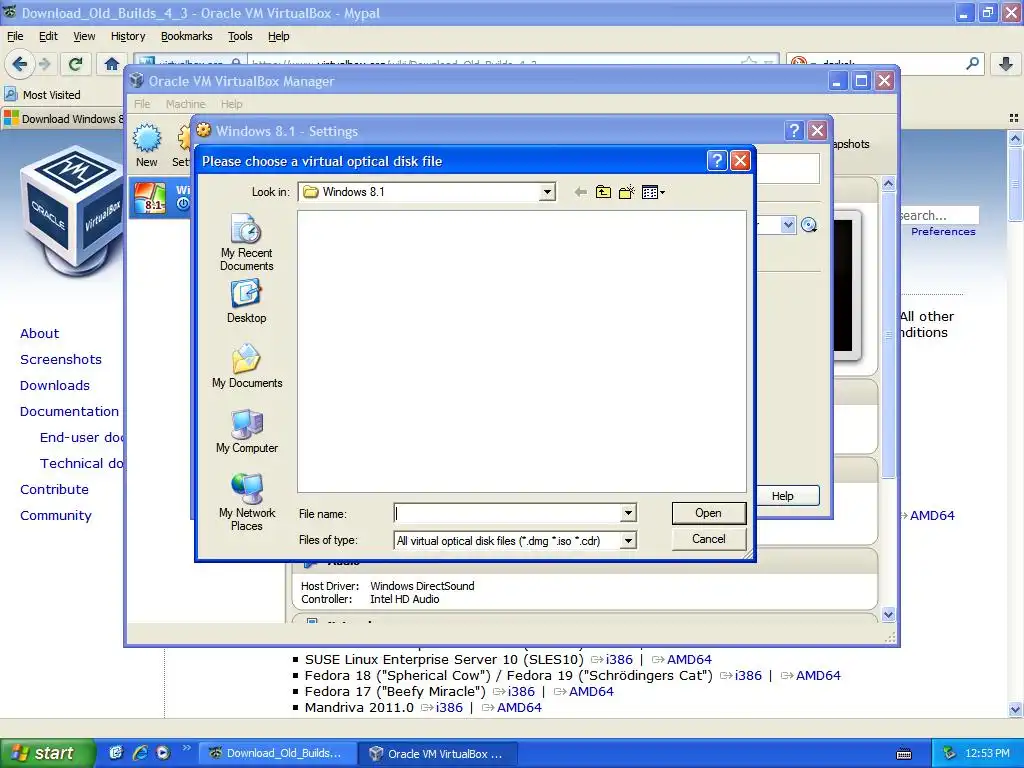
Task: Expand the Files of type dropdown
Action: click(628, 541)
